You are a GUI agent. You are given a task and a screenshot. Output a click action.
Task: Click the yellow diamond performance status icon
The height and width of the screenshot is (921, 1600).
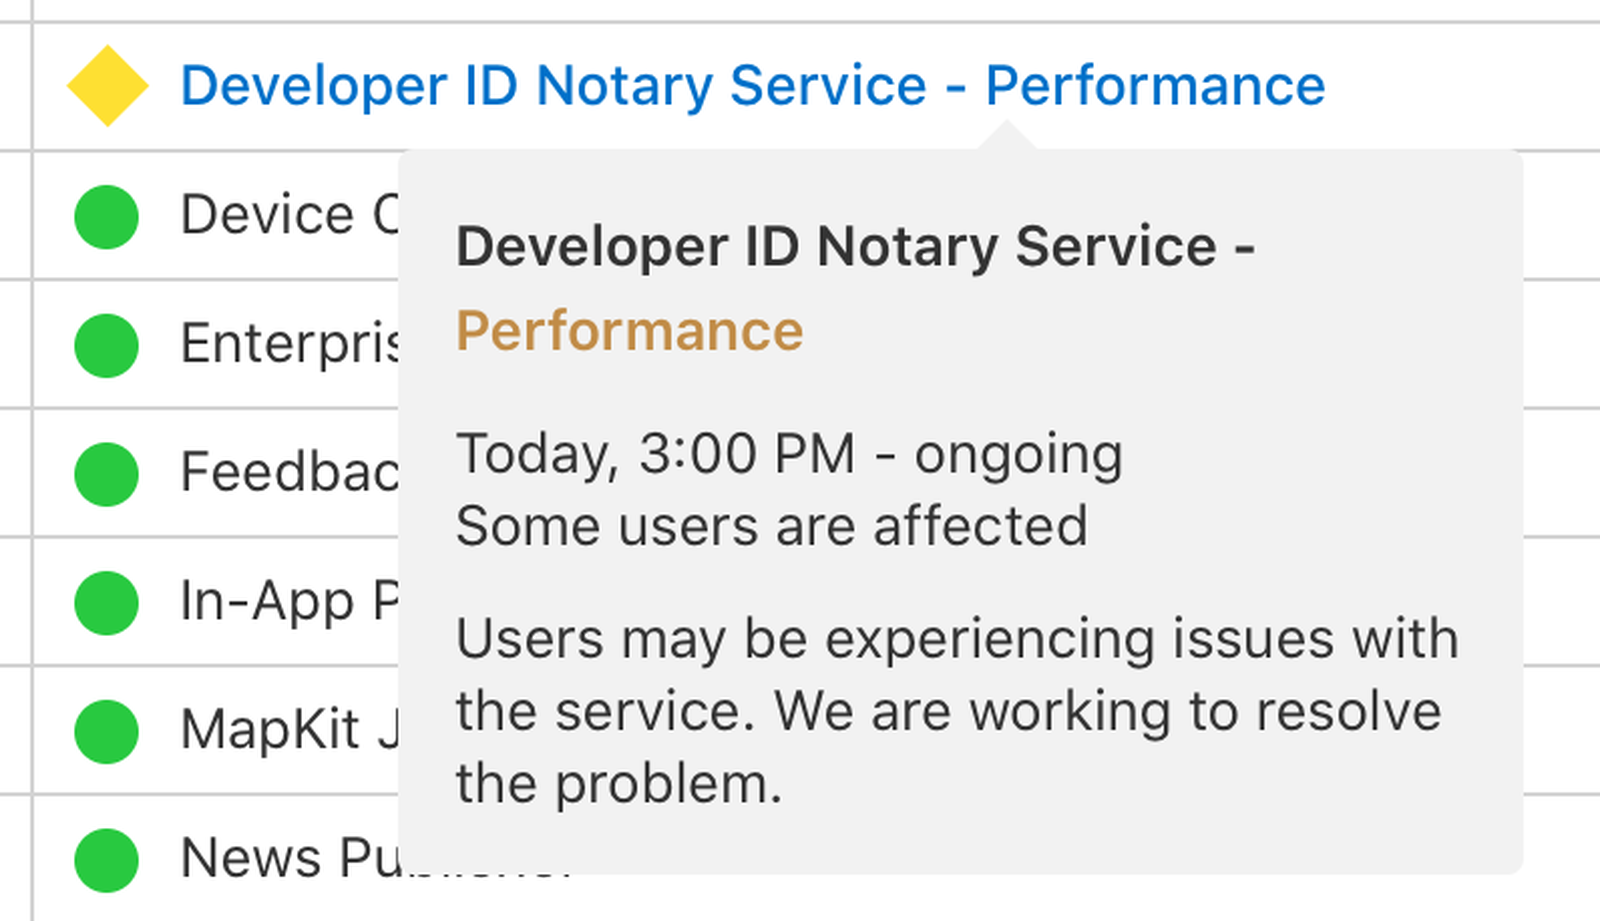pos(107,86)
